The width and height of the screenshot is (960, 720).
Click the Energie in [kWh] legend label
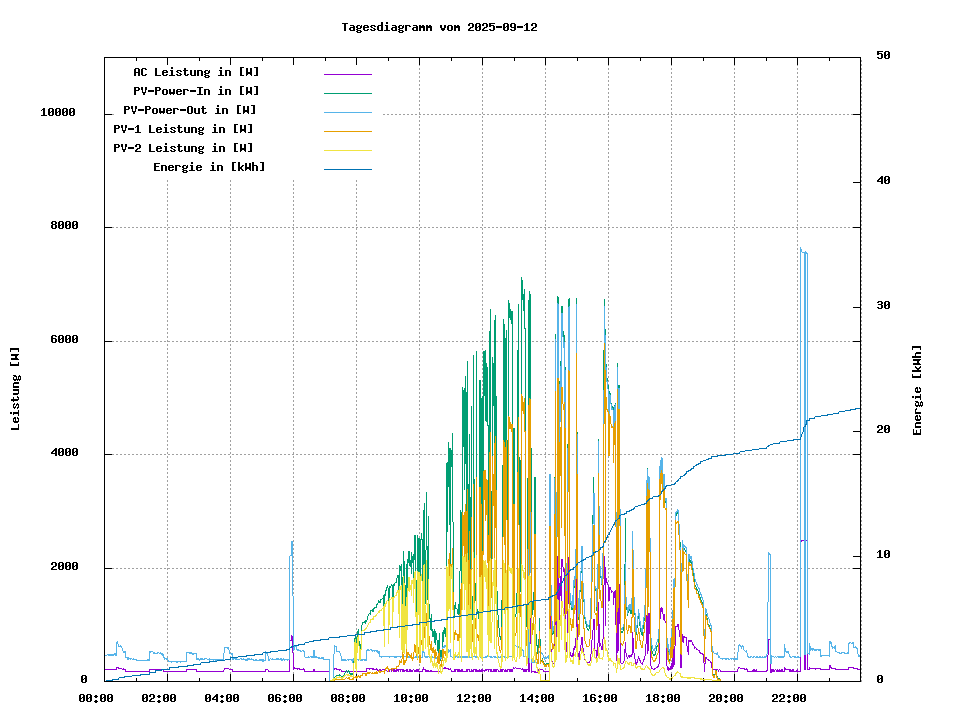[x=209, y=167]
